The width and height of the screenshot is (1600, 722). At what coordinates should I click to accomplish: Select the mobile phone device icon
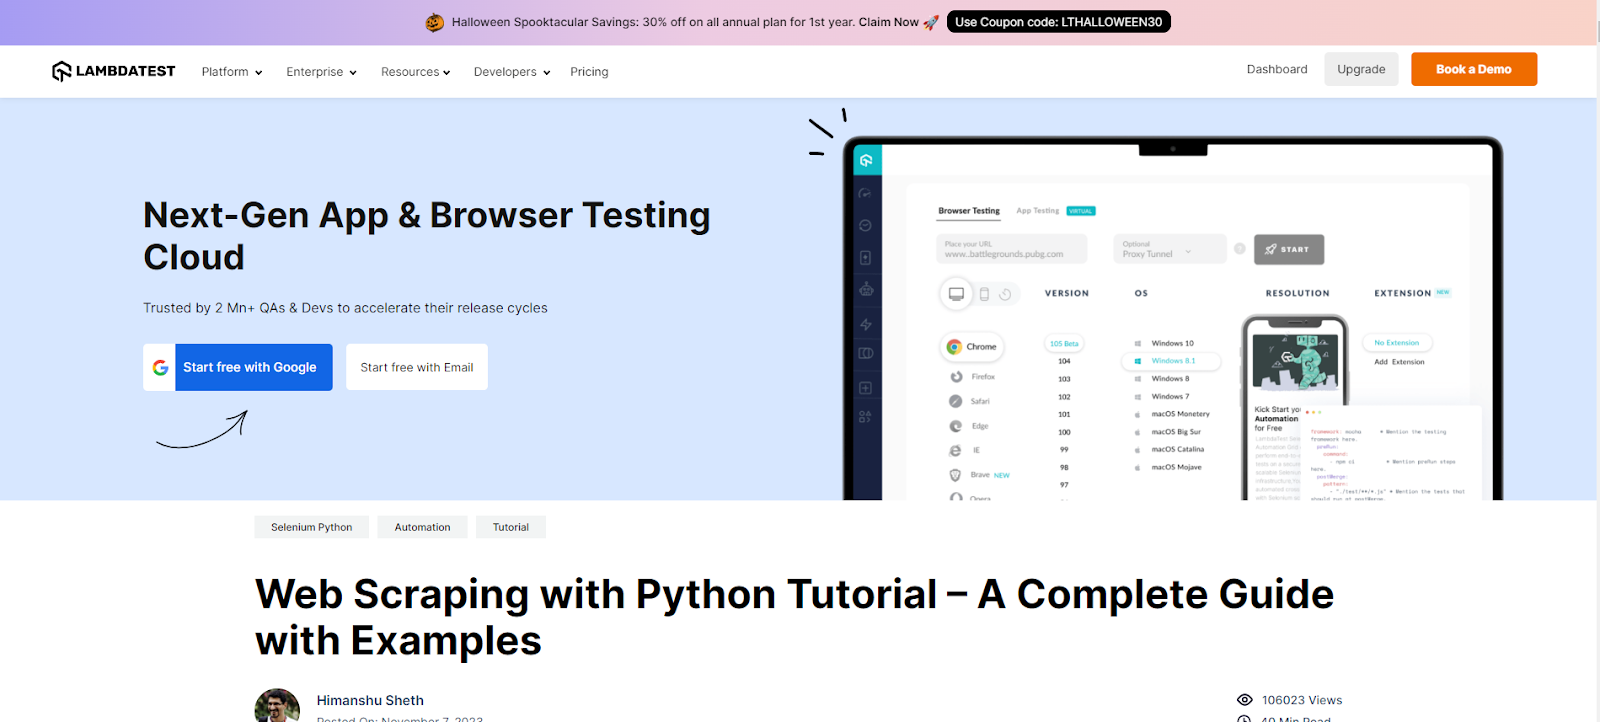[x=984, y=294]
